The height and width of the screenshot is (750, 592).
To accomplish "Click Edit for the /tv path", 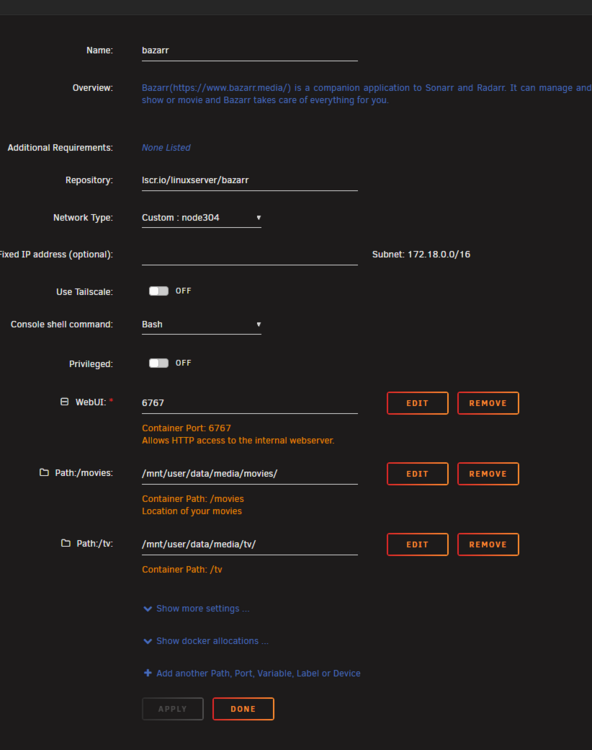I will pos(417,544).
